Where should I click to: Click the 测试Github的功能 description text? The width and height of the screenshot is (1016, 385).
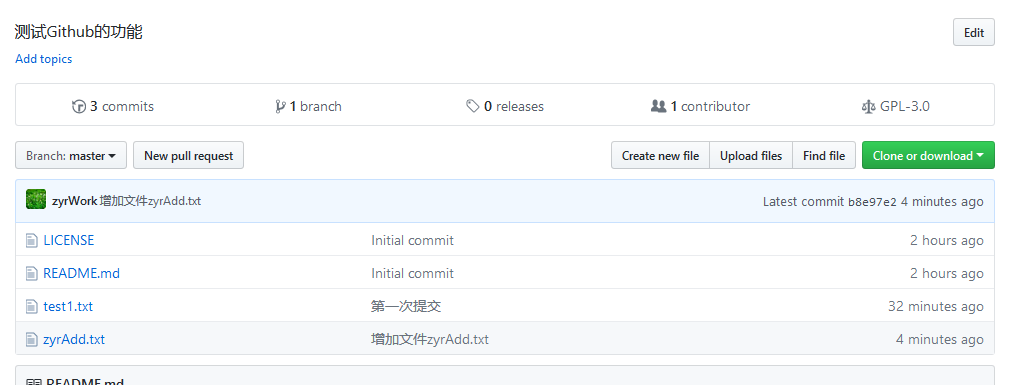click(x=78, y=32)
